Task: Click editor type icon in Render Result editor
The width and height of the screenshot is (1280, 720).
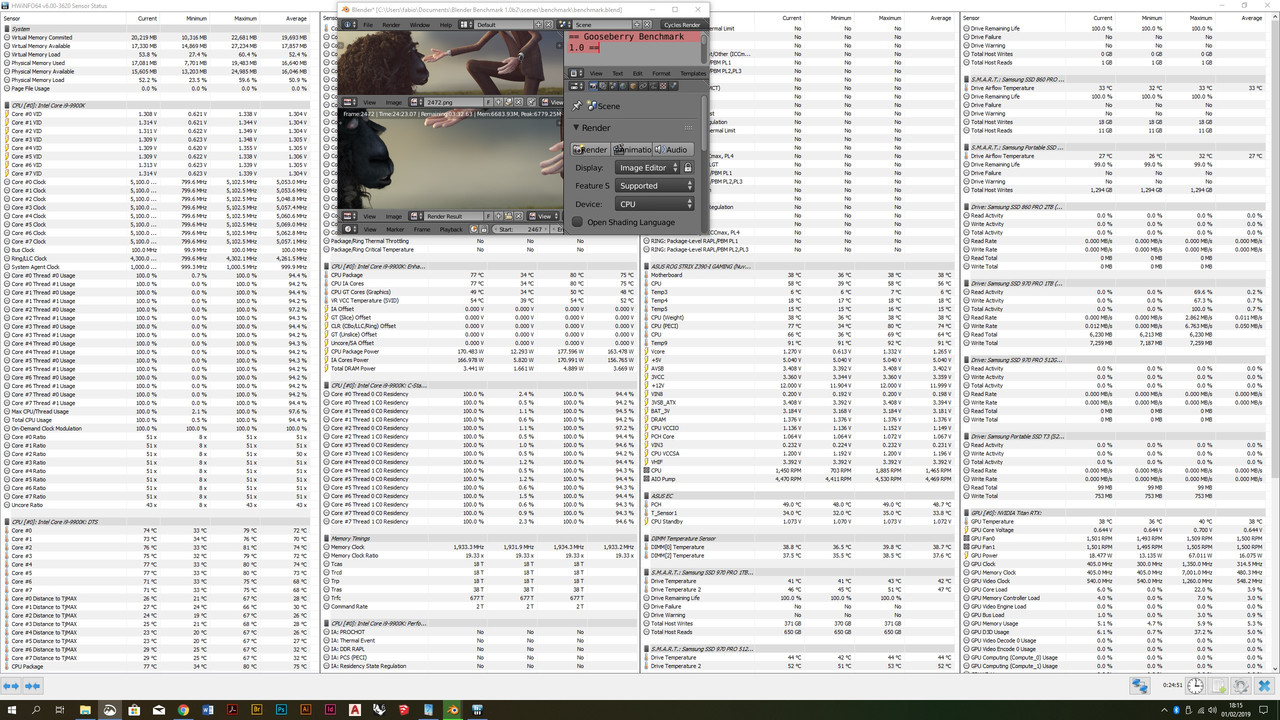Action: click(x=349, y=216)
